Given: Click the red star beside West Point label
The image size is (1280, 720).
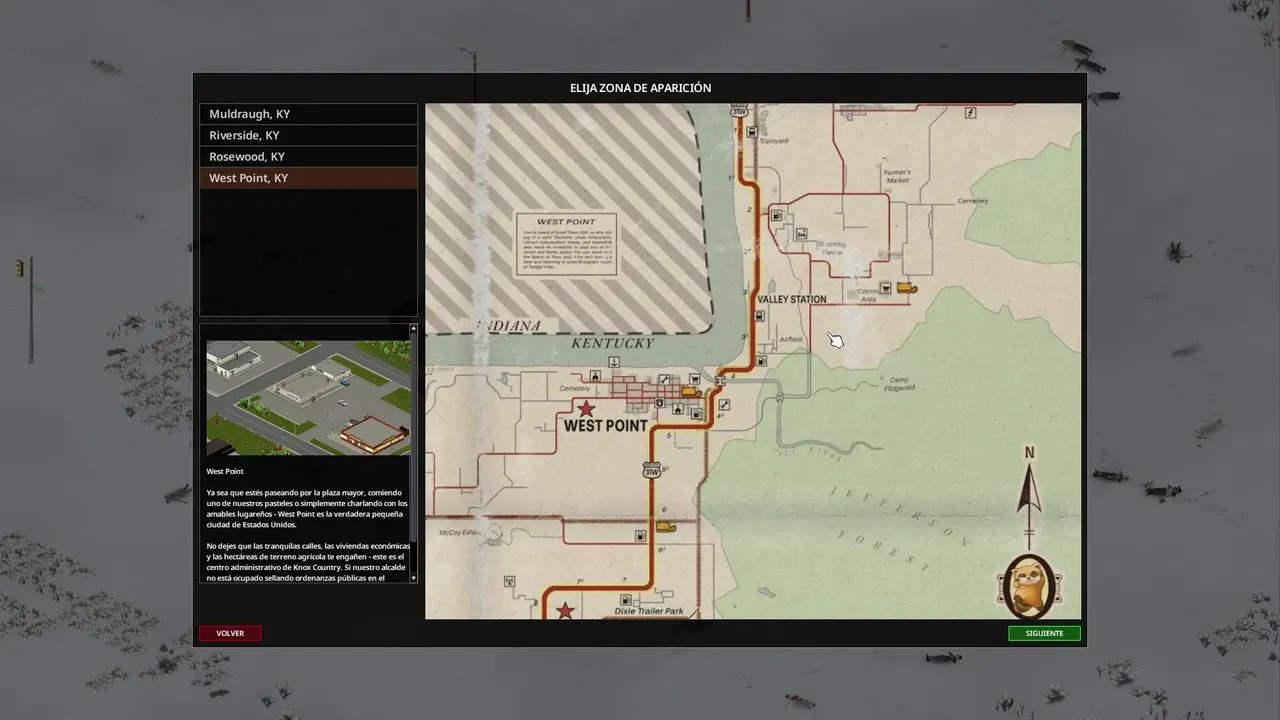Looking at the screenshot, I should pyautogui.click(x=586, y=408).
